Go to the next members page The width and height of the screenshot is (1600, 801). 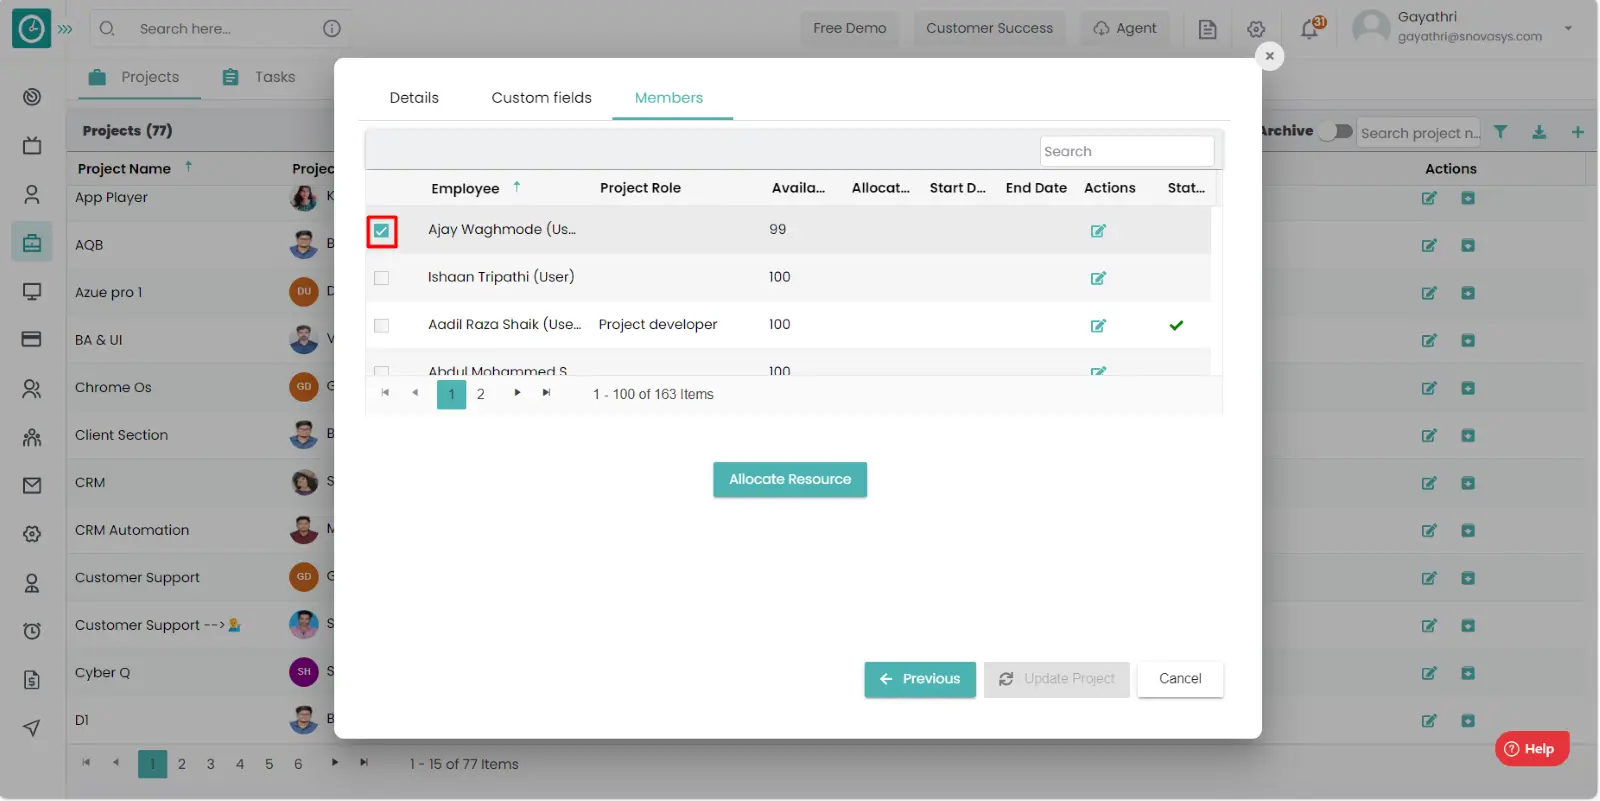click(517, 393)
